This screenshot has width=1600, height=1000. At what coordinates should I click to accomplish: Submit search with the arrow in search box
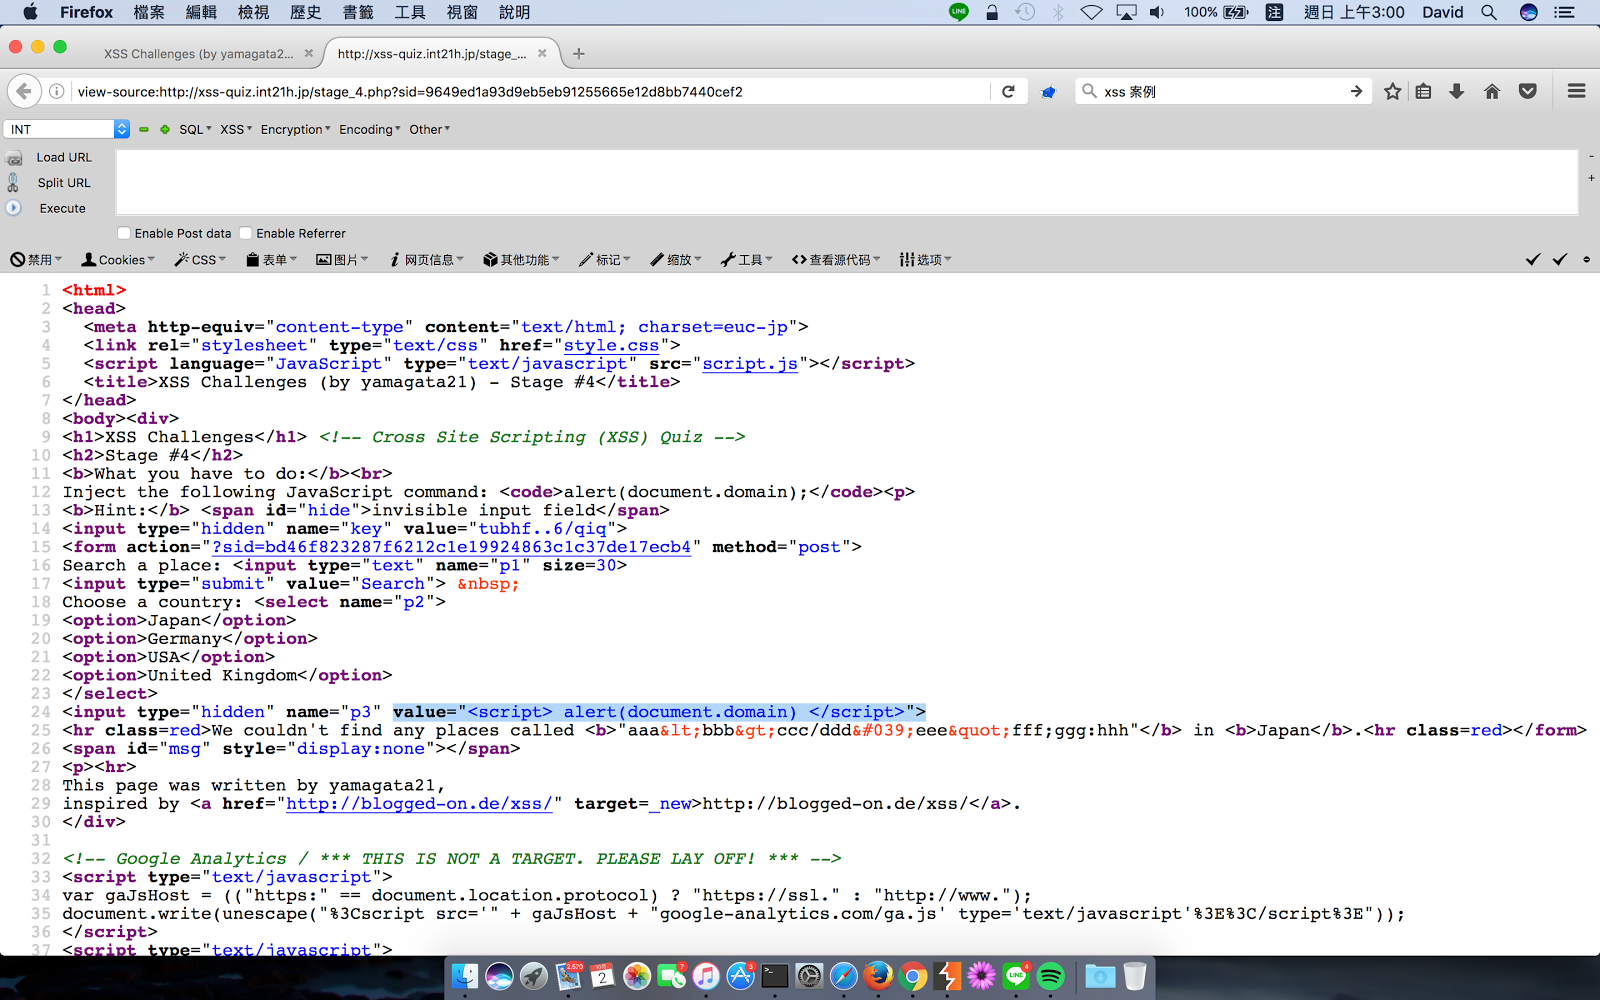point(1356,91)
